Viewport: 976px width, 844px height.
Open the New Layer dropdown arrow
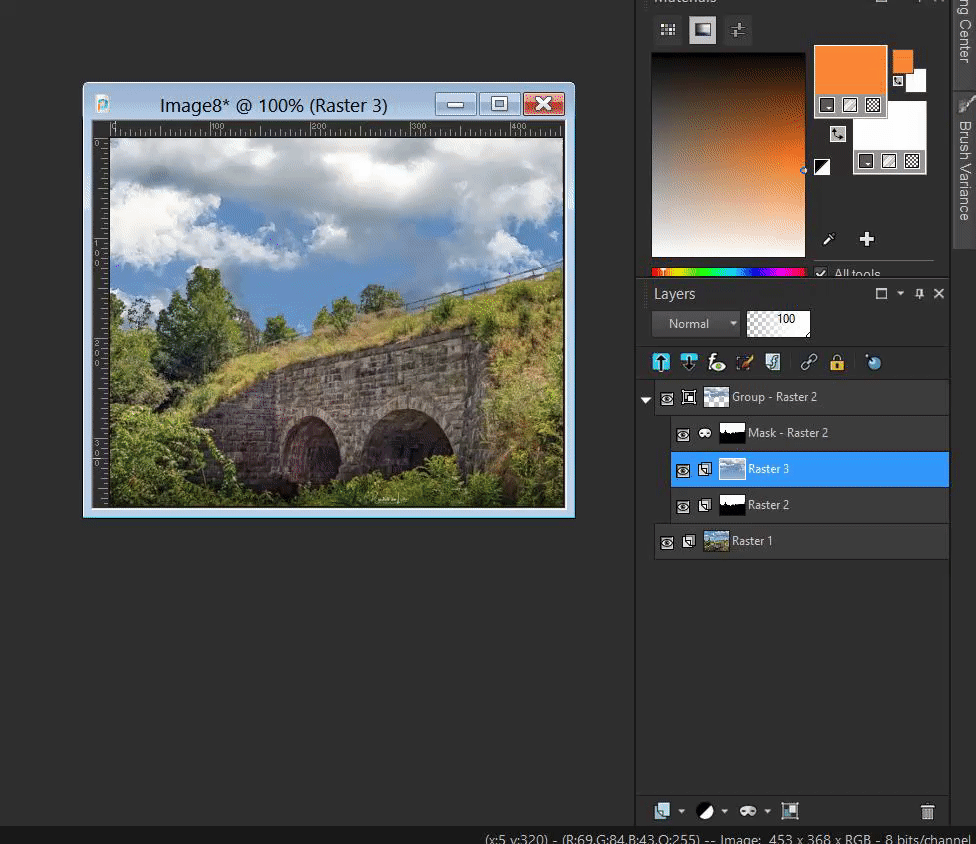(681, 811)
